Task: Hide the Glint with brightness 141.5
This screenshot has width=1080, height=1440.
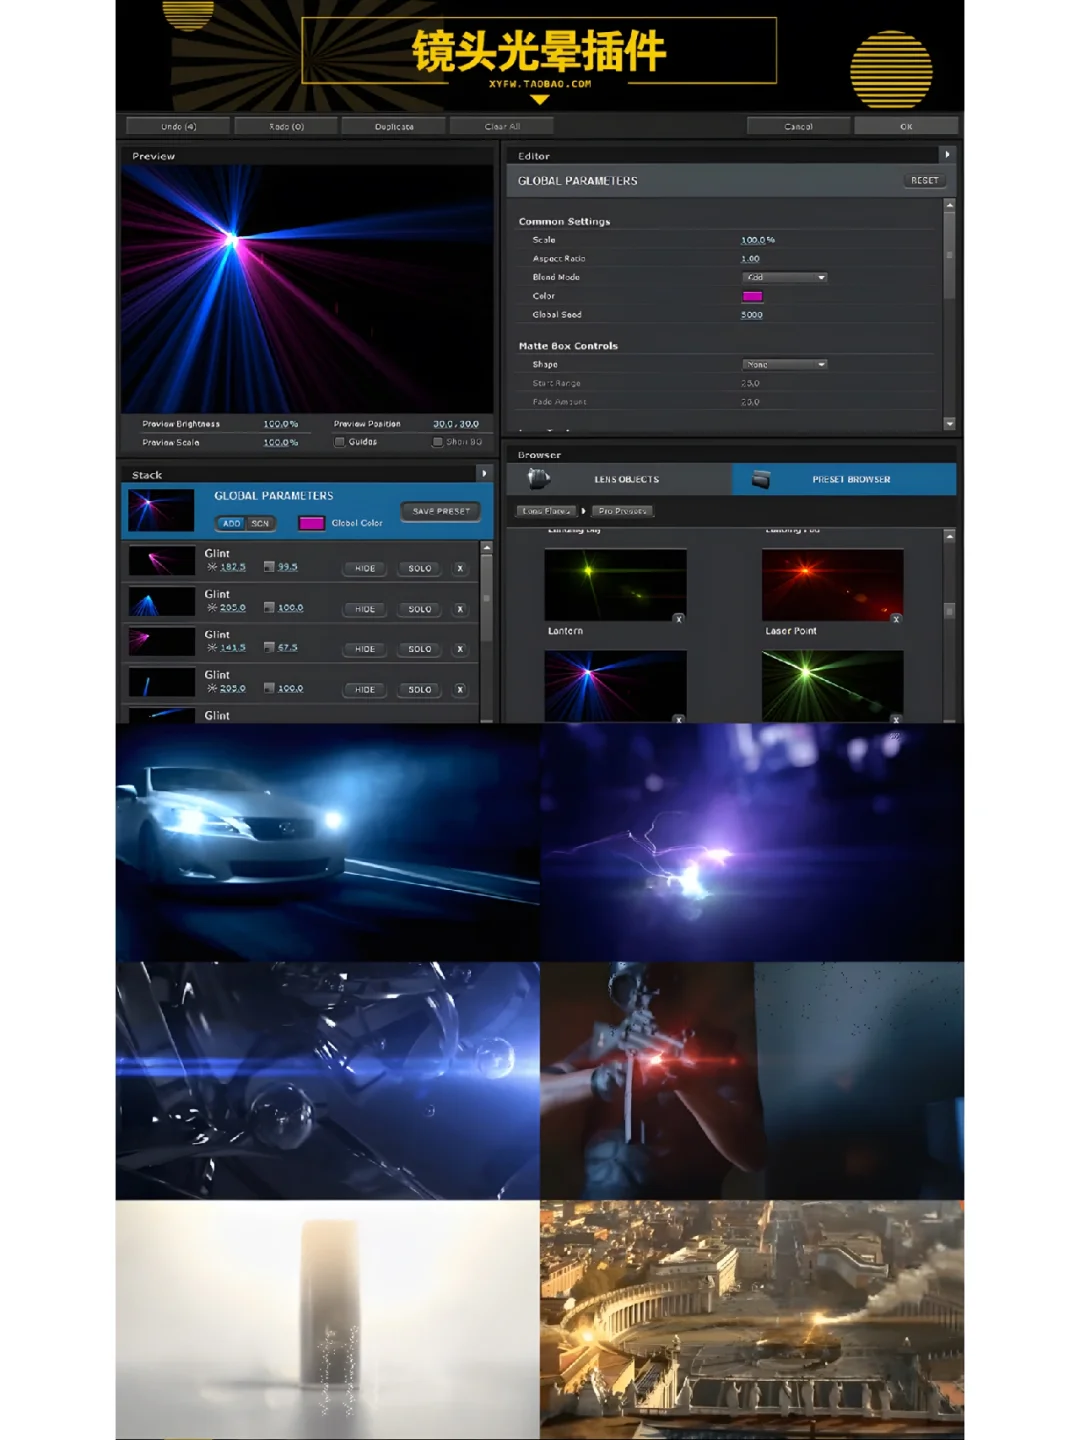Action: pos(365,649)
